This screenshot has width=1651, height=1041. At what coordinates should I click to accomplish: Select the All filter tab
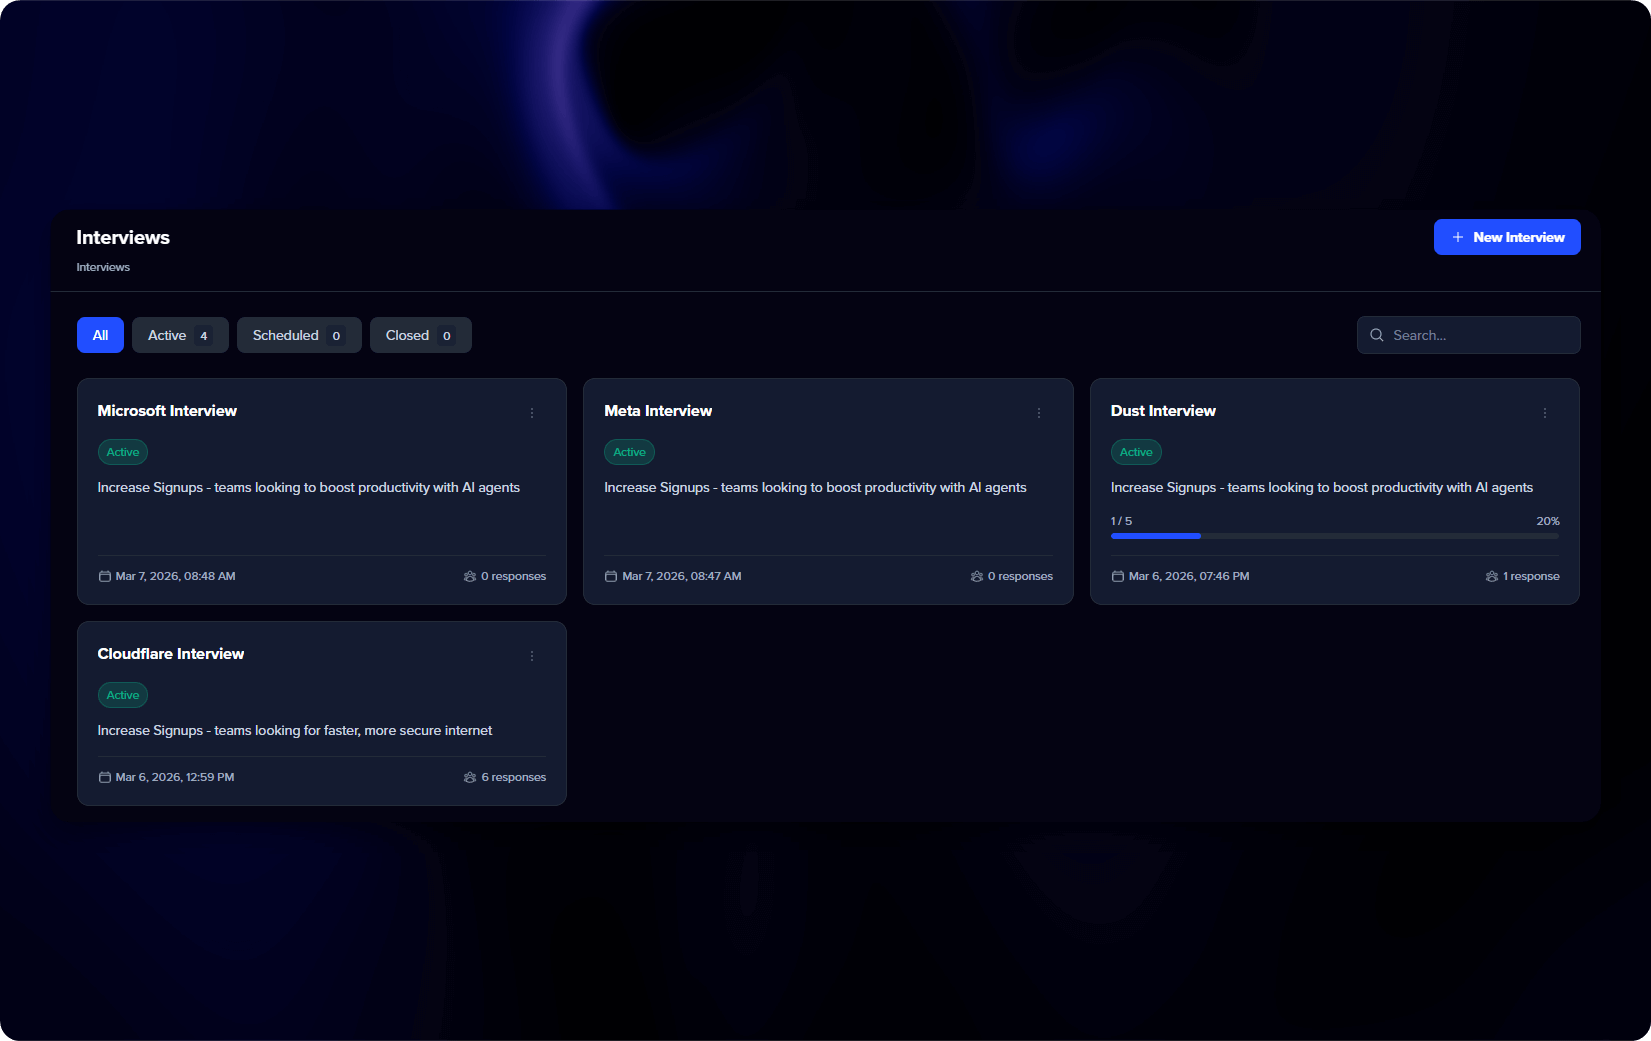tap(100, 335)
